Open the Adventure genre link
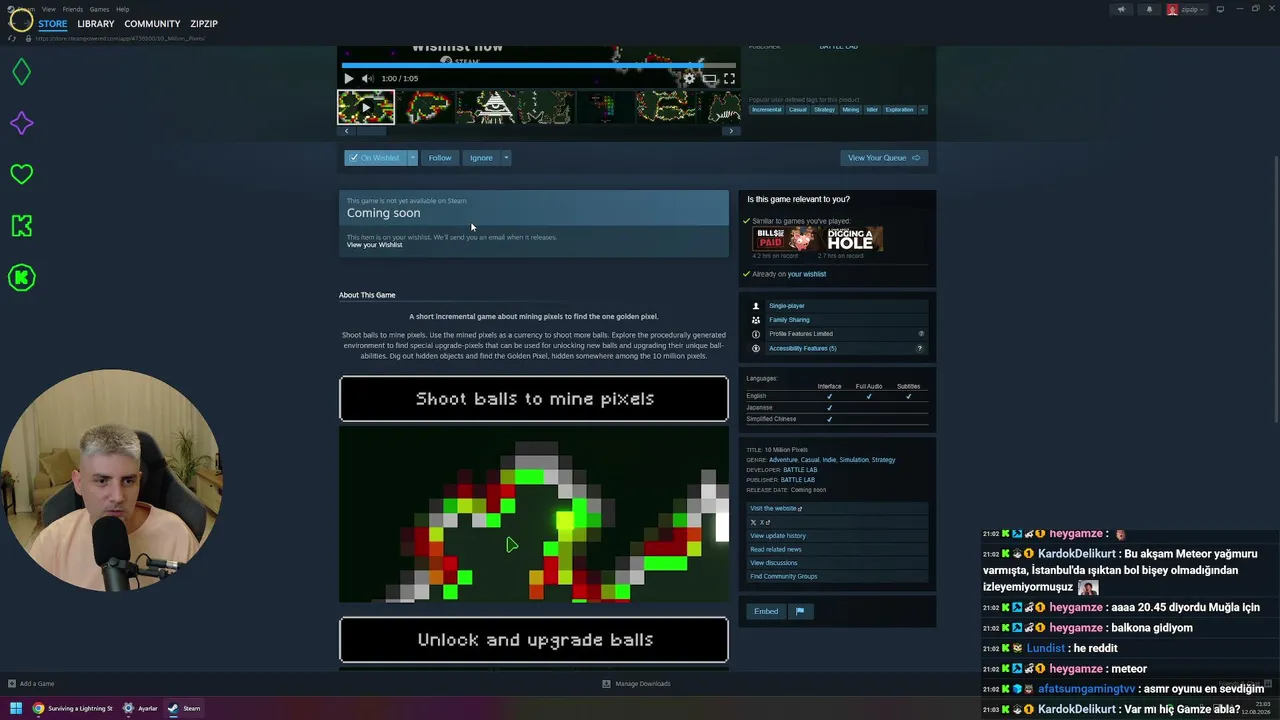The image size is (1280, 720). [x=783, y=460]
